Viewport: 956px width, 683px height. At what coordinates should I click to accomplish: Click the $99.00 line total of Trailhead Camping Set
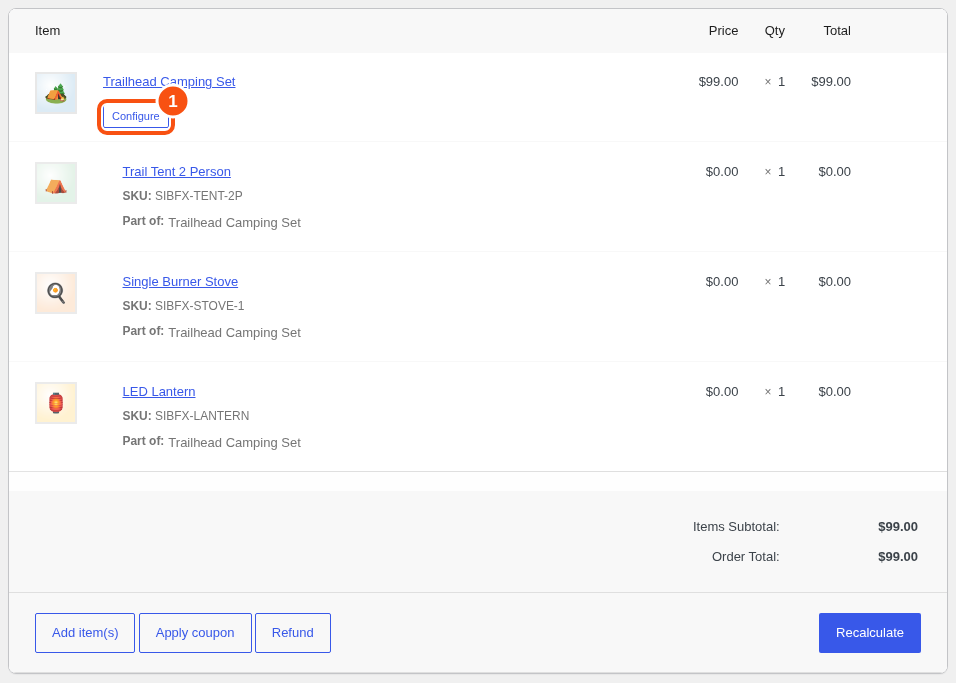click(x=831, y=82)
